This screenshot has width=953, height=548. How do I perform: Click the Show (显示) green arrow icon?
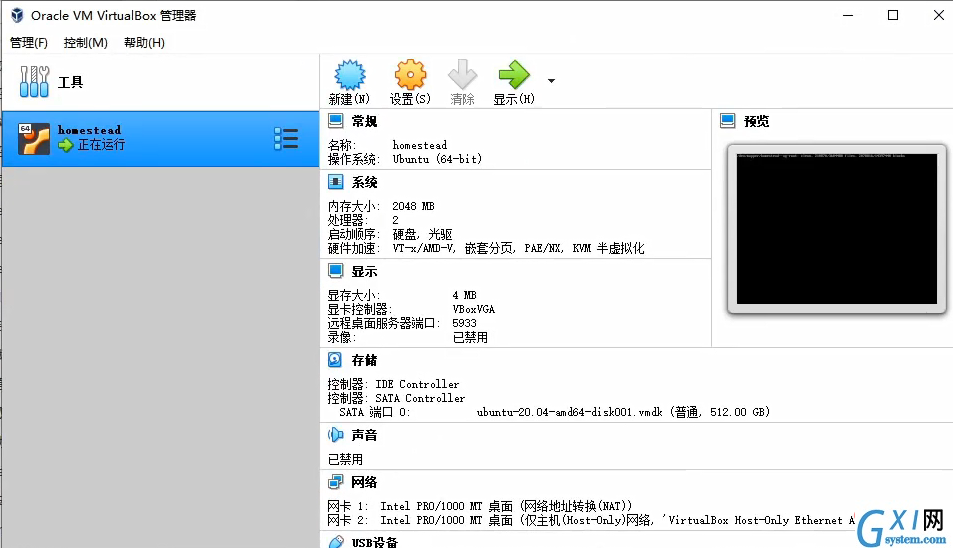click(514, 75)
